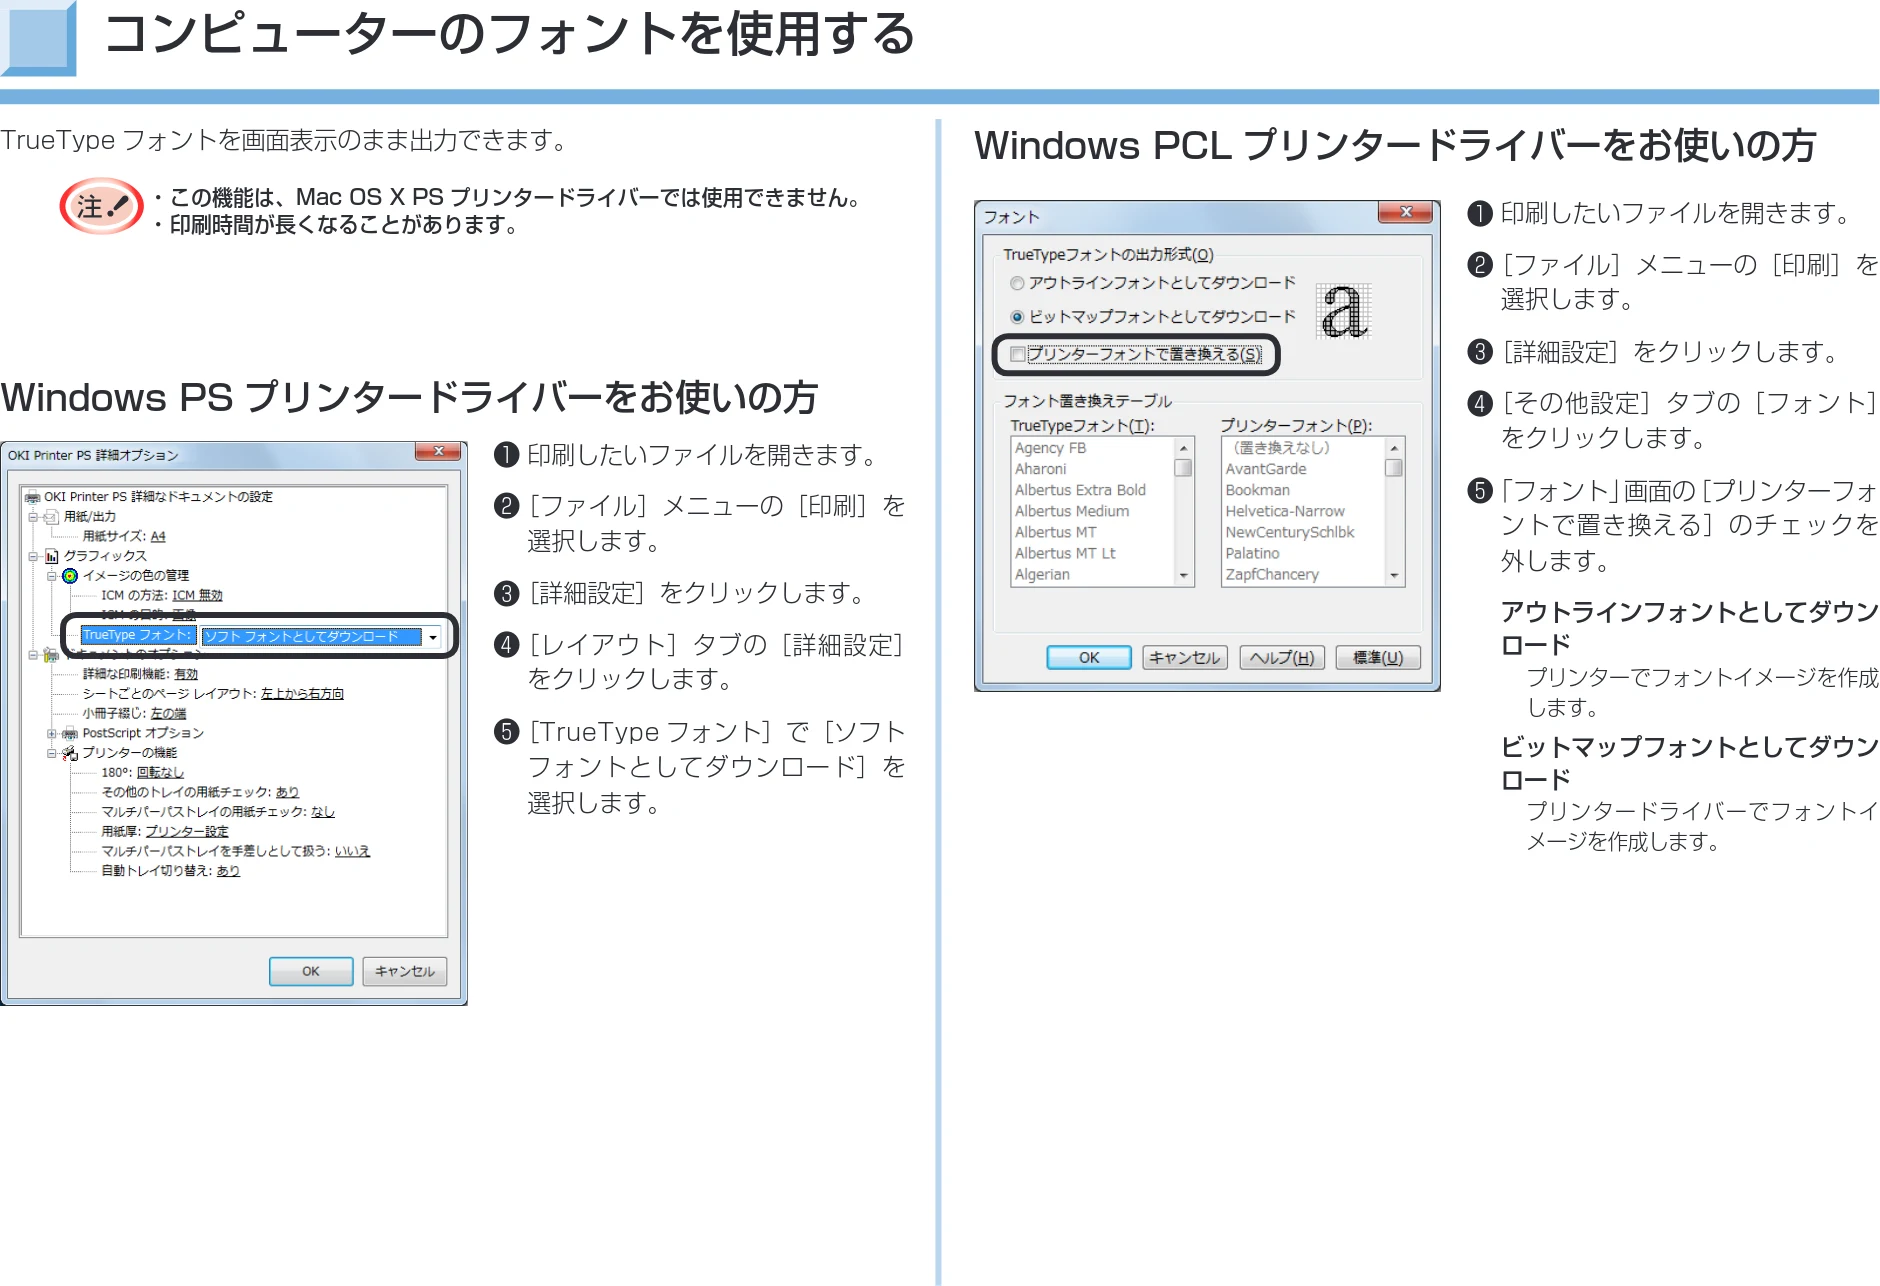The height and width of the screenshot is (1286, 1880).
Task: Collapse the プリンターの機能 node
Action: click(x=52, y=753)
